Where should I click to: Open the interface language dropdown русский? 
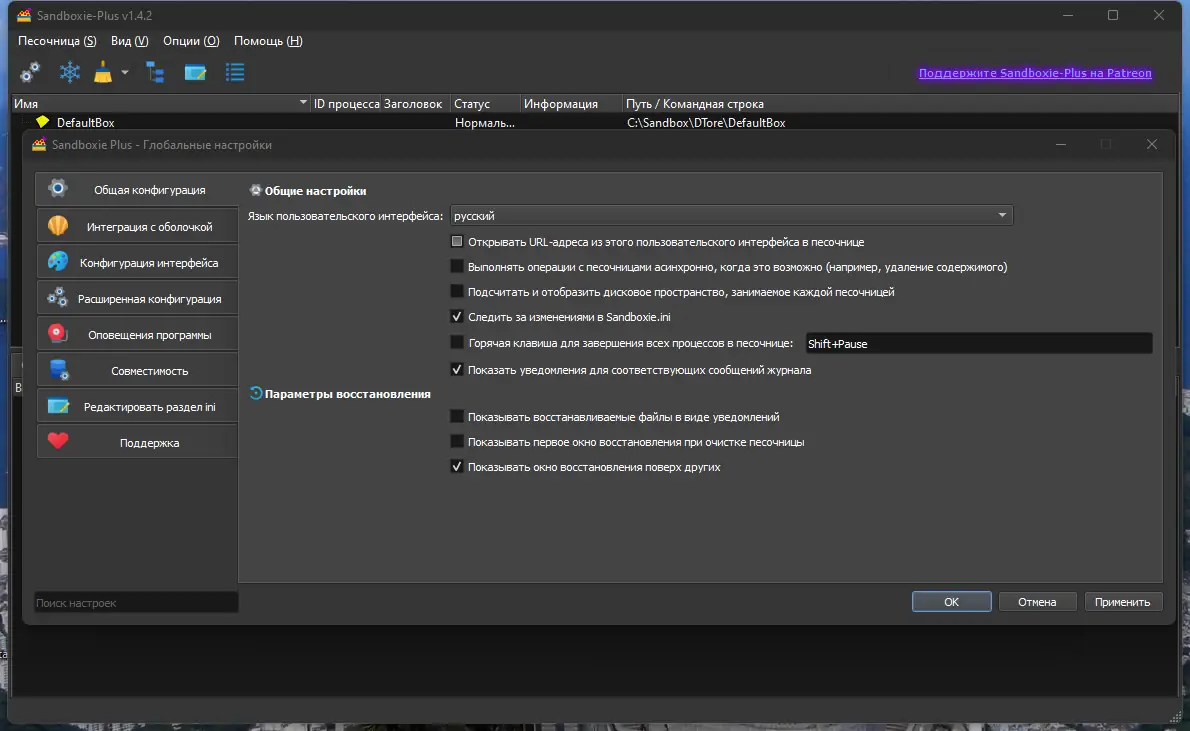tap(731, 216)
